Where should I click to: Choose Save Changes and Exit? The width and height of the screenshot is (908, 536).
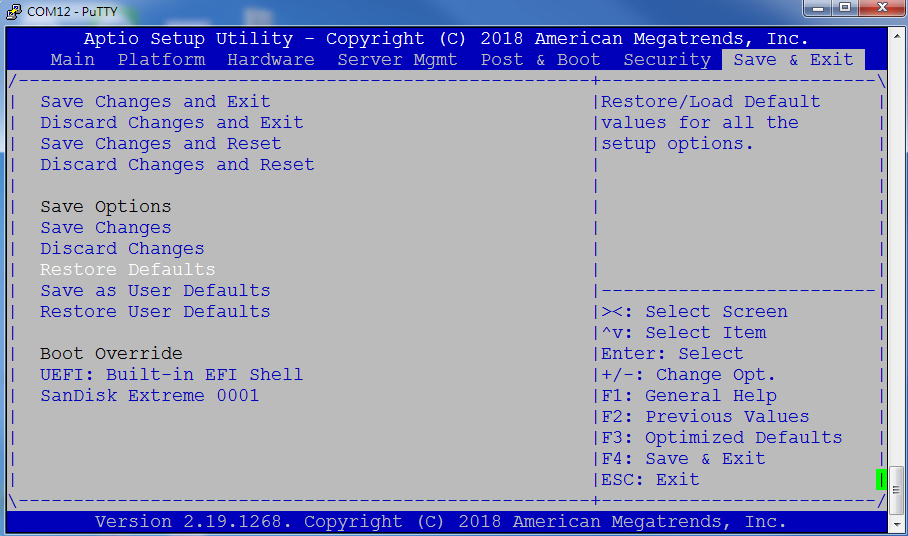pyautogui.click(x=155, y=101)
